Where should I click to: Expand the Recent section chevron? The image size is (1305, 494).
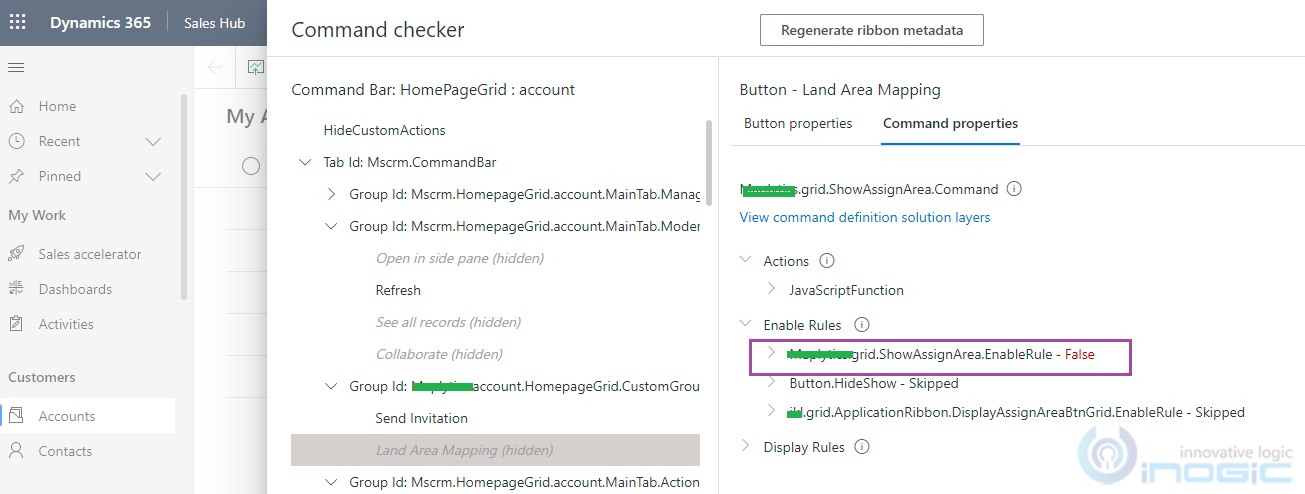153,141
